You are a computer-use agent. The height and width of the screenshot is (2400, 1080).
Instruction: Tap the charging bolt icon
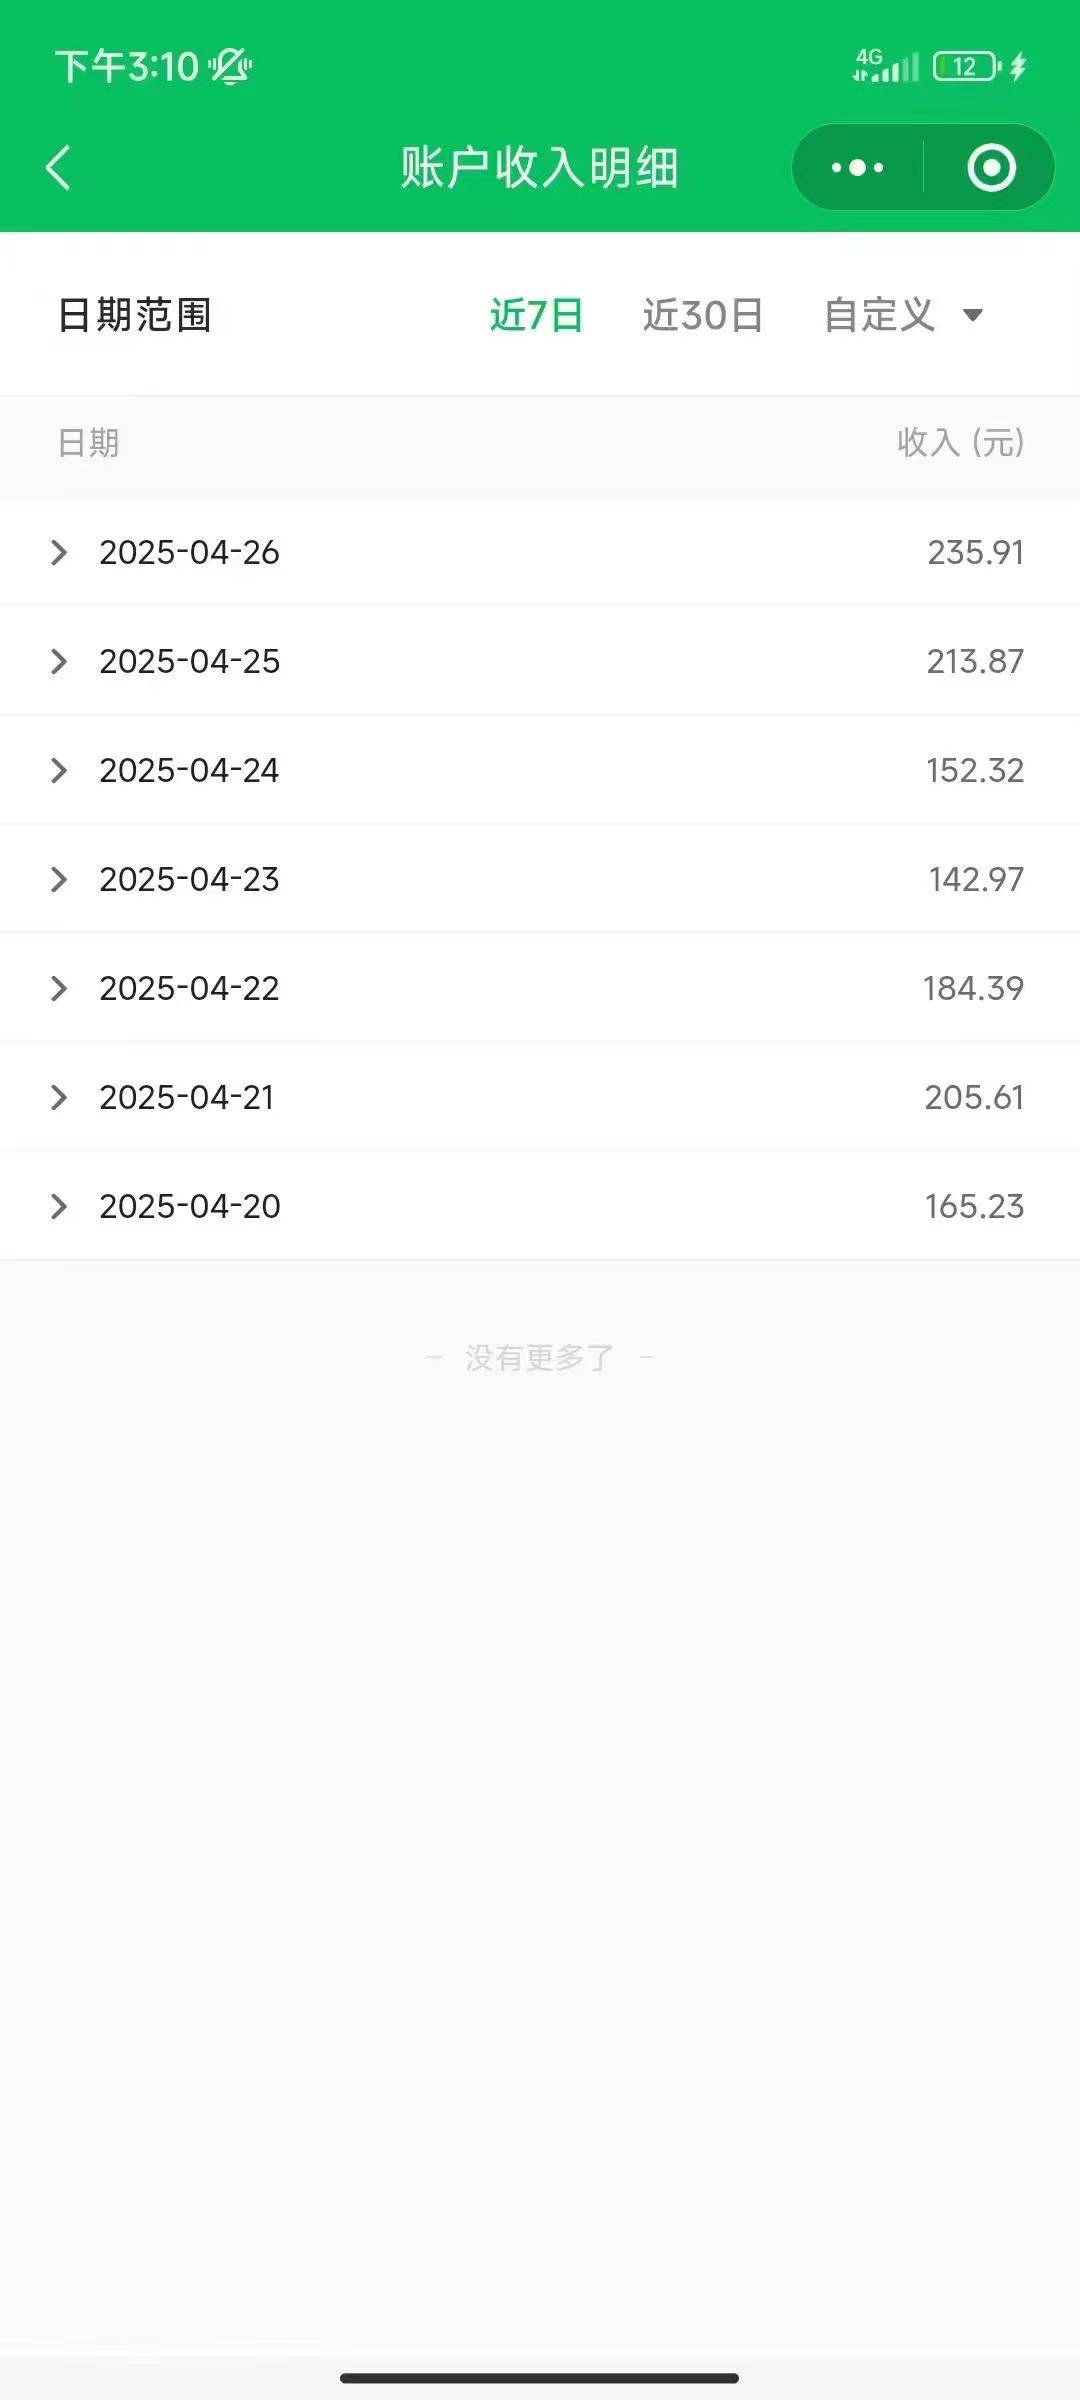(1018, 66)
